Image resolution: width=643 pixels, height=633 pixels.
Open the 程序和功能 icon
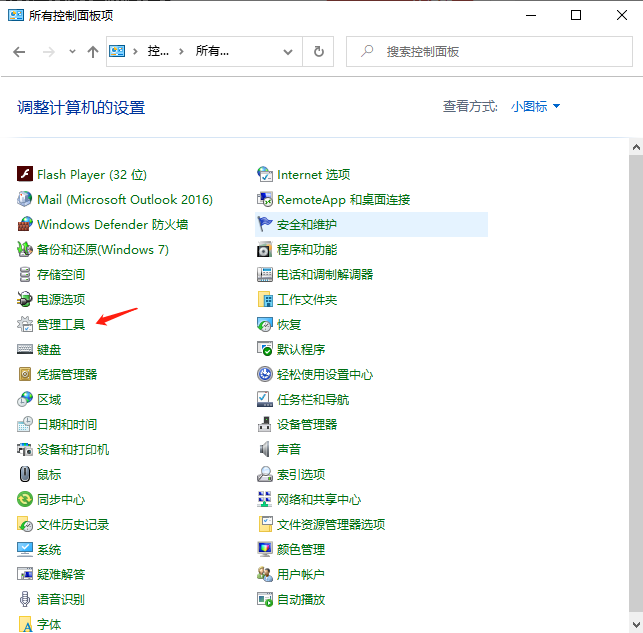264,249
